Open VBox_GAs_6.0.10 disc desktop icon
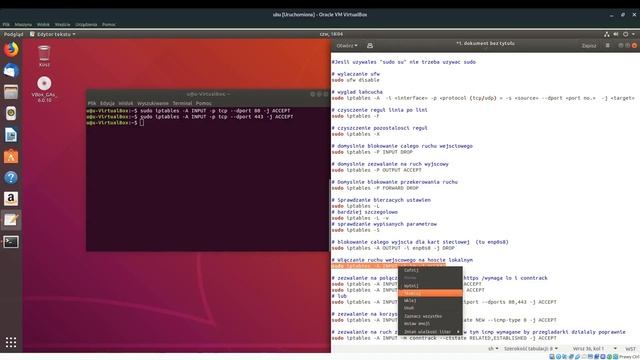The height and width of the screenshot is (360, 640). [x=44, y=89]
